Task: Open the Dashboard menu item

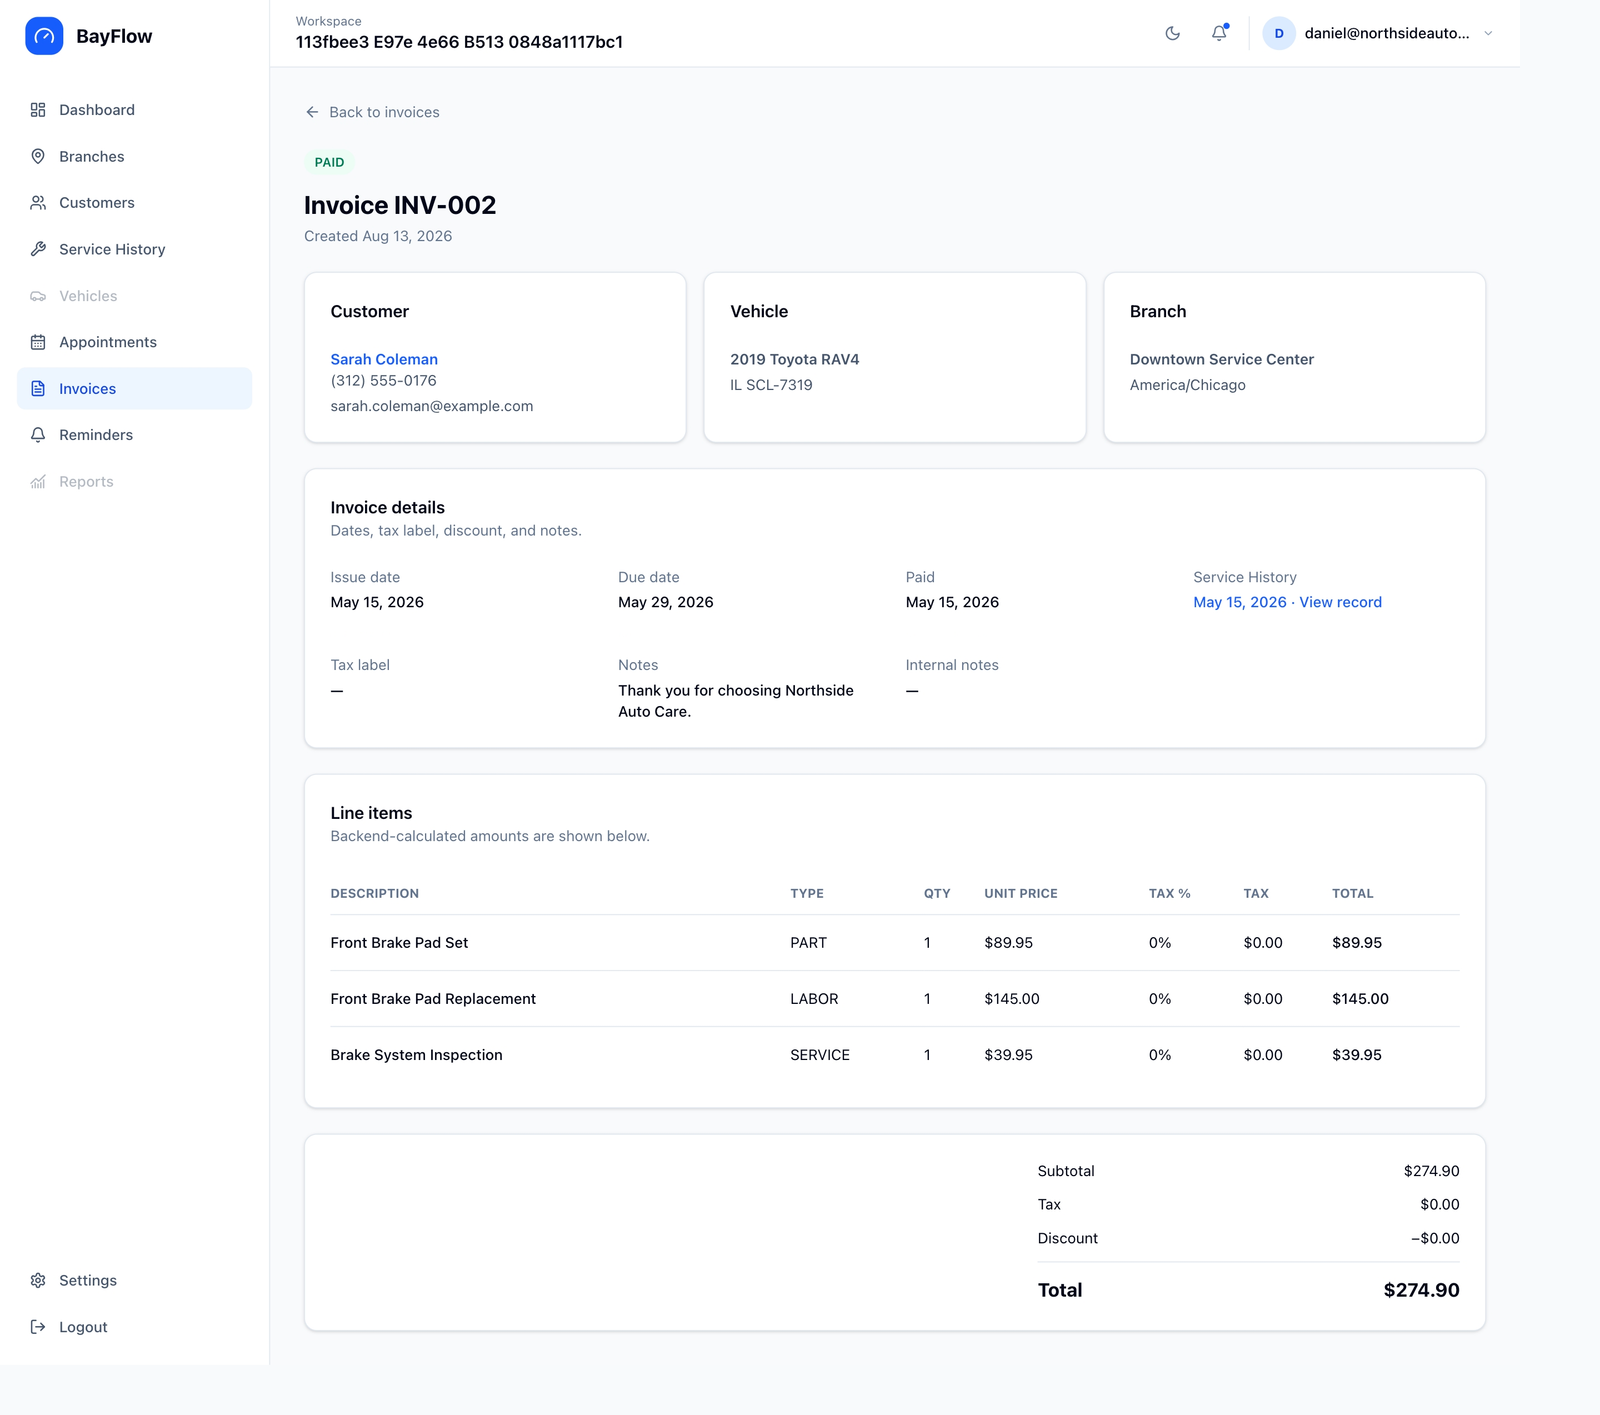Action: [134, 110]
